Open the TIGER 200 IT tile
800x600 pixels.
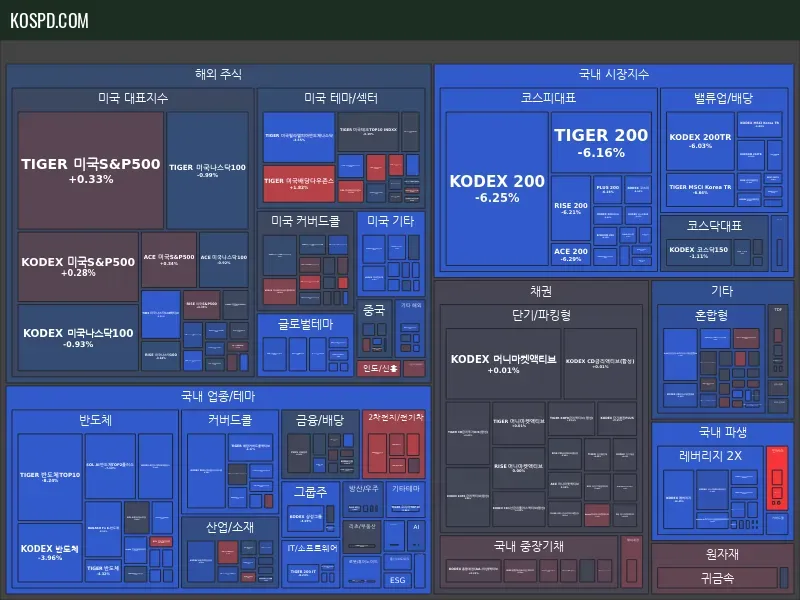pos(303,573)
